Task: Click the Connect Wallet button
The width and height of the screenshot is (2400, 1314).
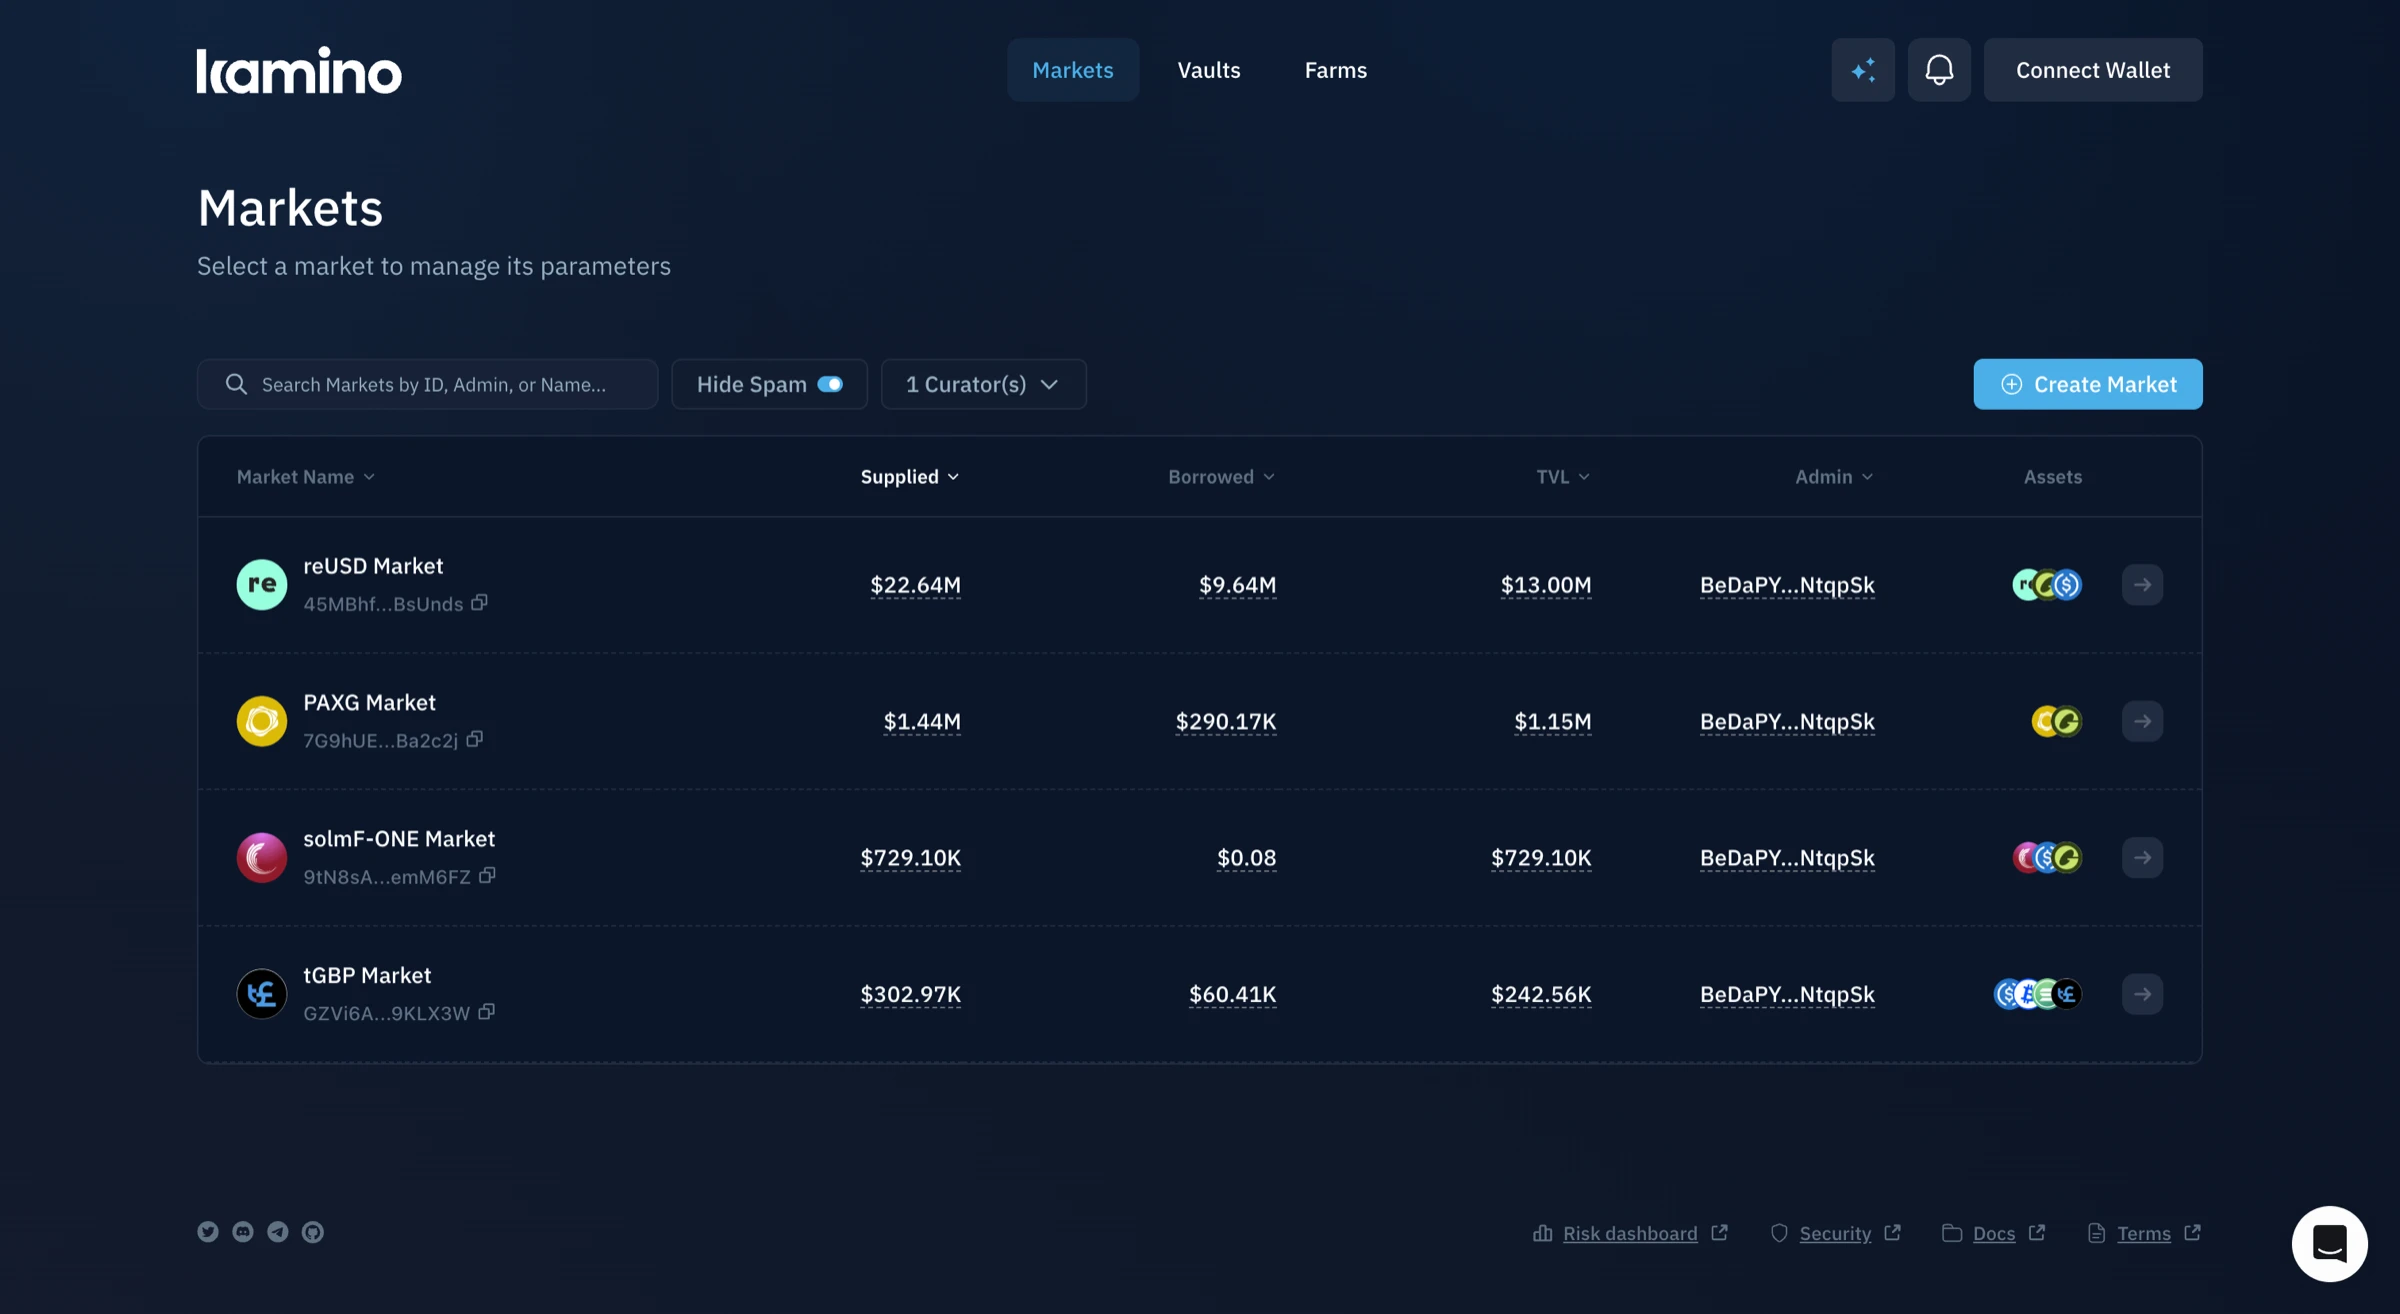Action: (2093, 70)
